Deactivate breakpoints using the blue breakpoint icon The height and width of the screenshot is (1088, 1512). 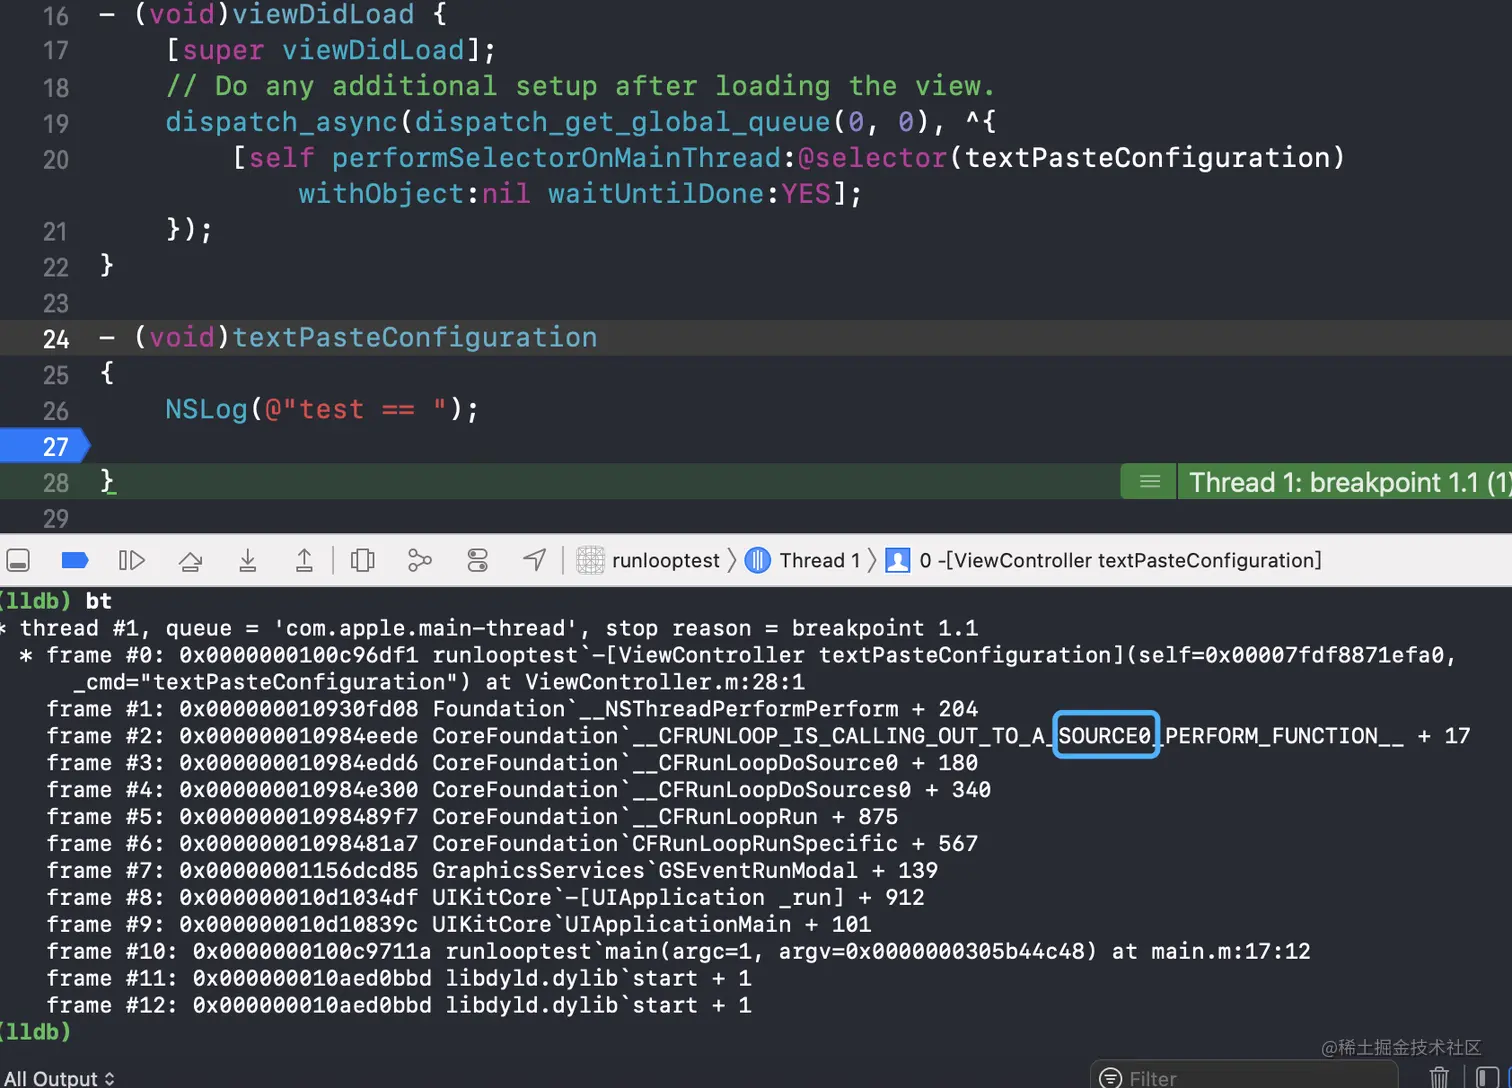[75, 560]
